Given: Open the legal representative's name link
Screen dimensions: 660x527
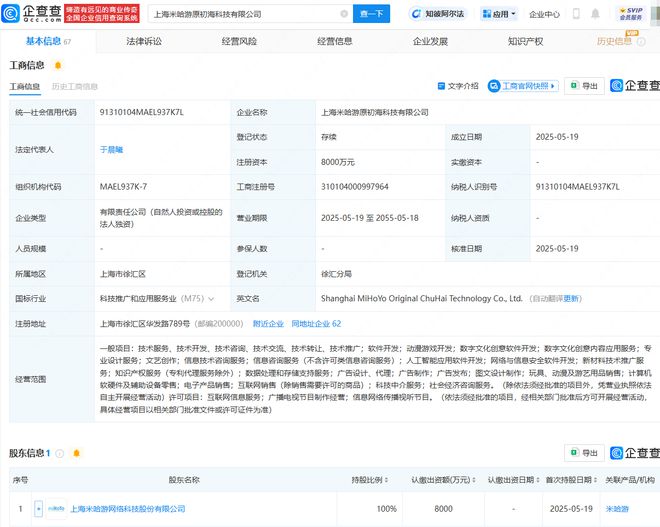Looking at the screenshot, I should tap(112, 149).
